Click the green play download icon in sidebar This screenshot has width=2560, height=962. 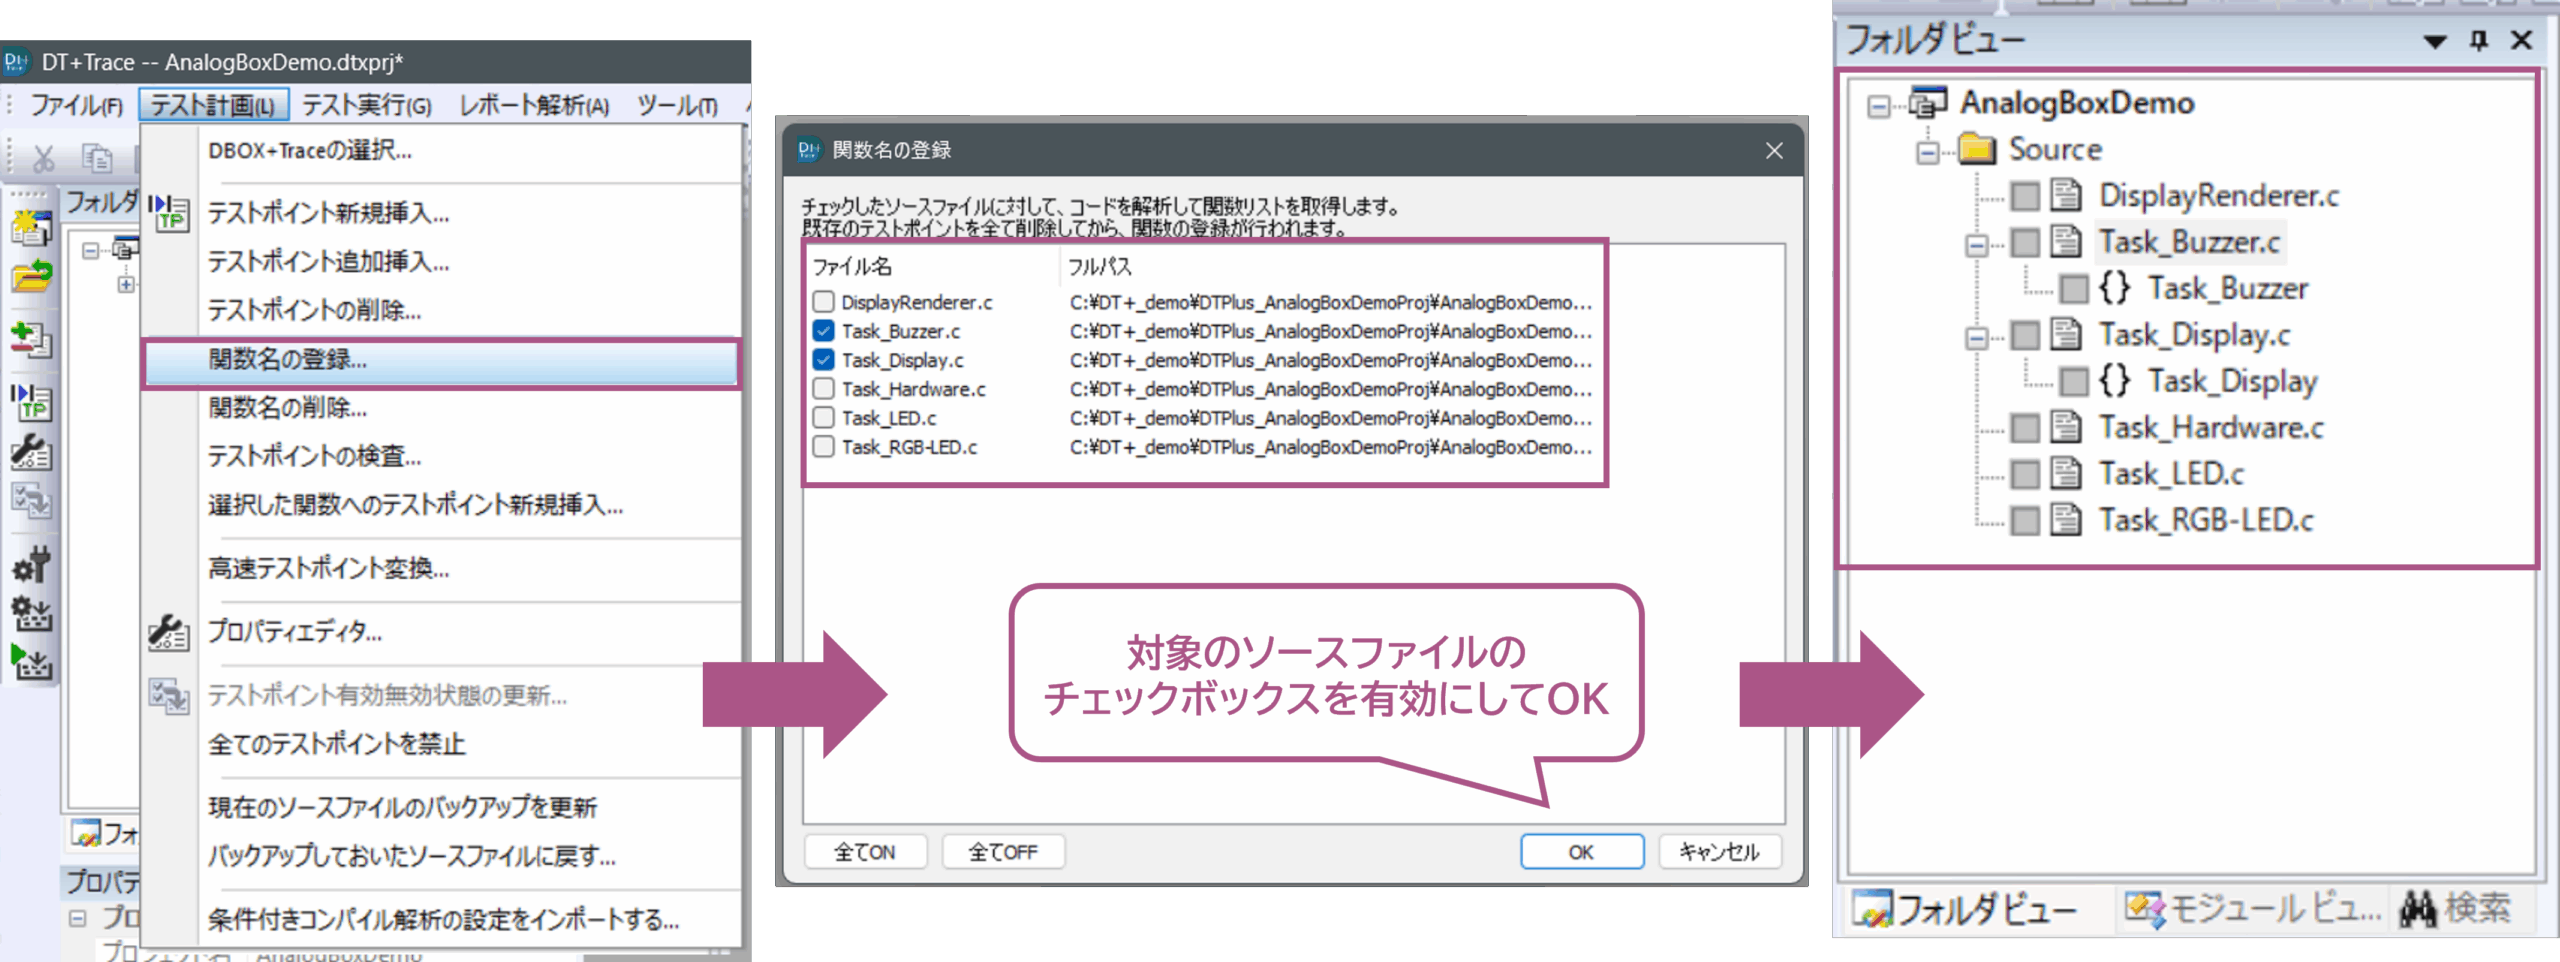[x=31, y=662]
